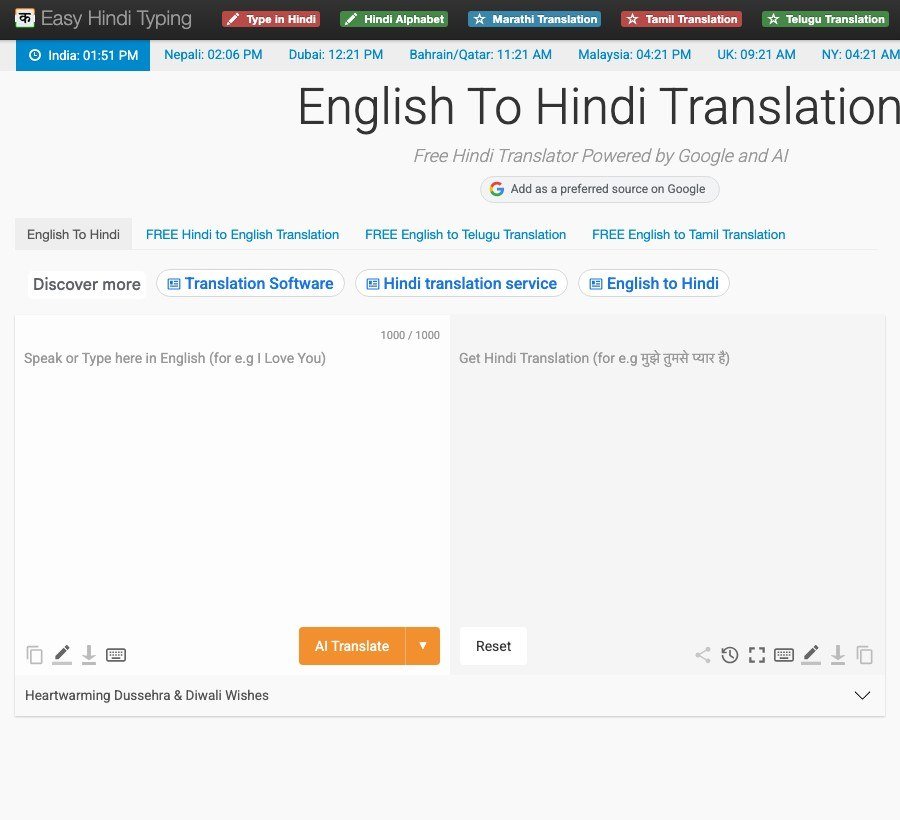Click the Bahrain/Qatar: 11:21 AM time
The image size is (900, 820).
[x=480, y=55]
